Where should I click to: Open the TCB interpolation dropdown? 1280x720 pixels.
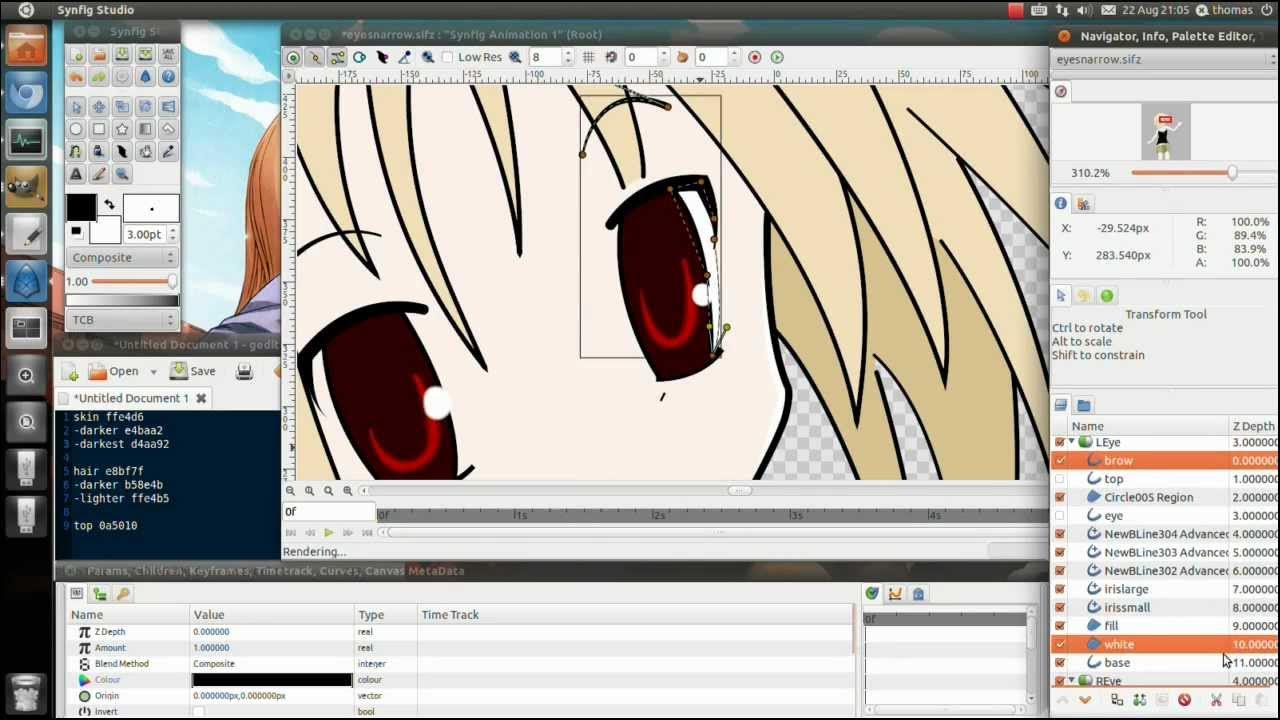[x=122, y=320]
